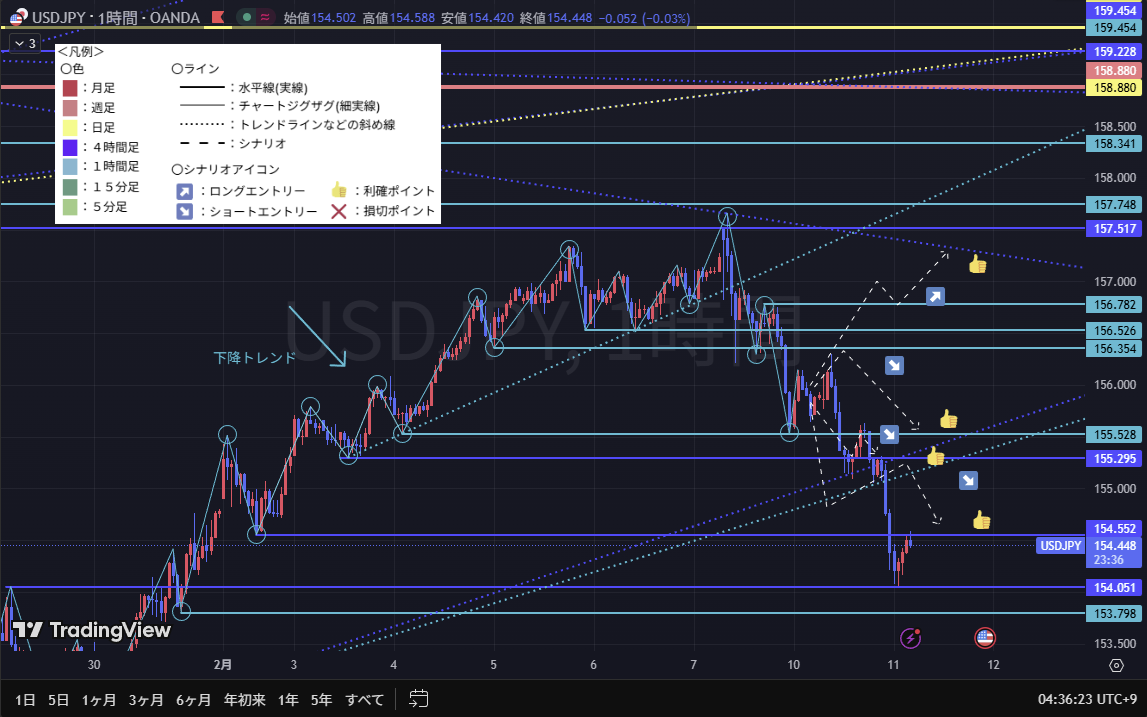The height and width of the screenshot is (717, 1147).
Task: Click the red flag icon beside OANDA
Action: coord(216,17)
